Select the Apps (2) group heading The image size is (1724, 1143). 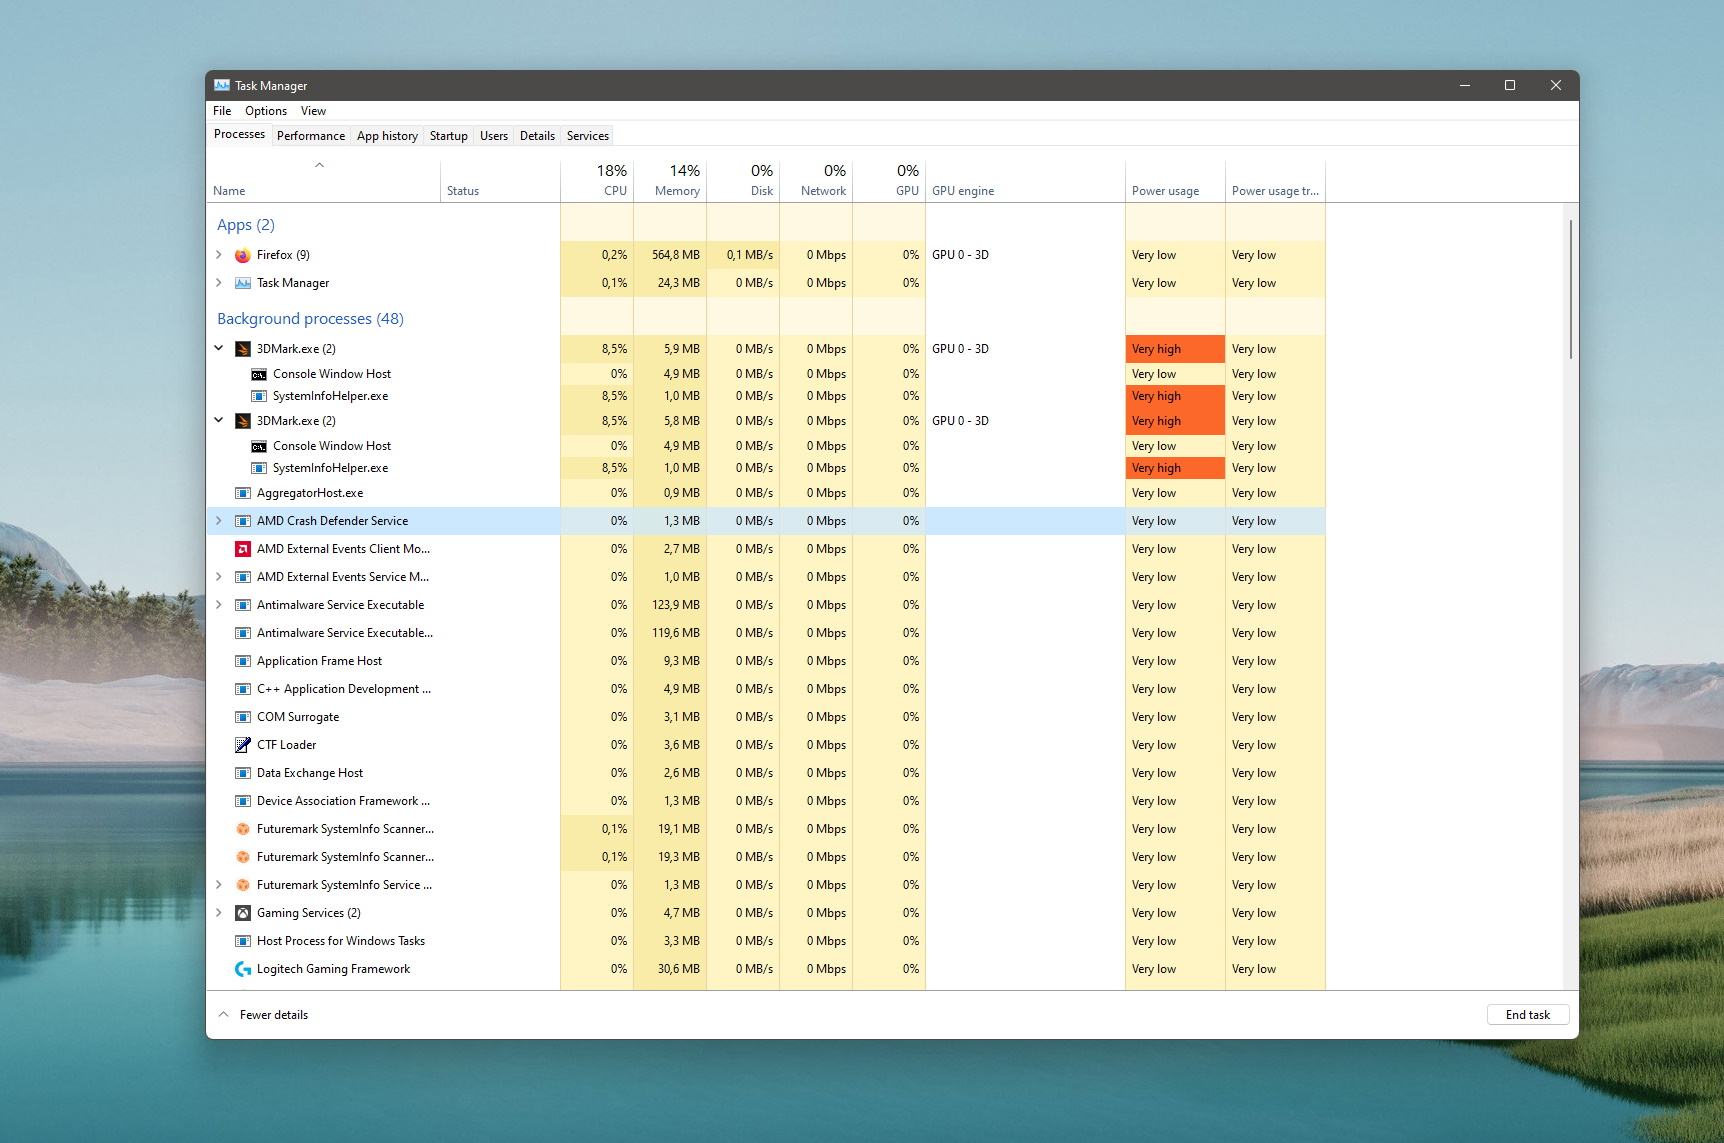point(245,225)
